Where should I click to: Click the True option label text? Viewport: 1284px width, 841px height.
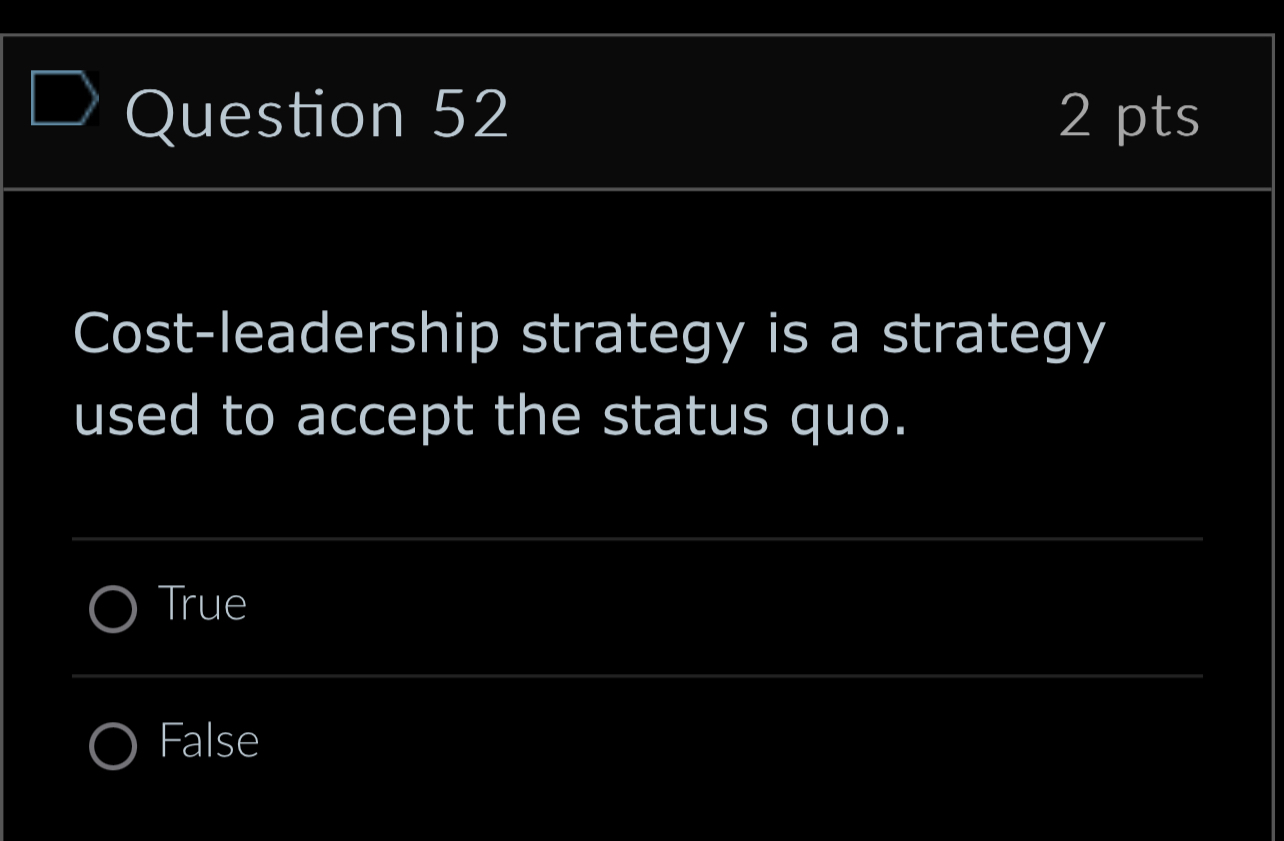(203, 604)
